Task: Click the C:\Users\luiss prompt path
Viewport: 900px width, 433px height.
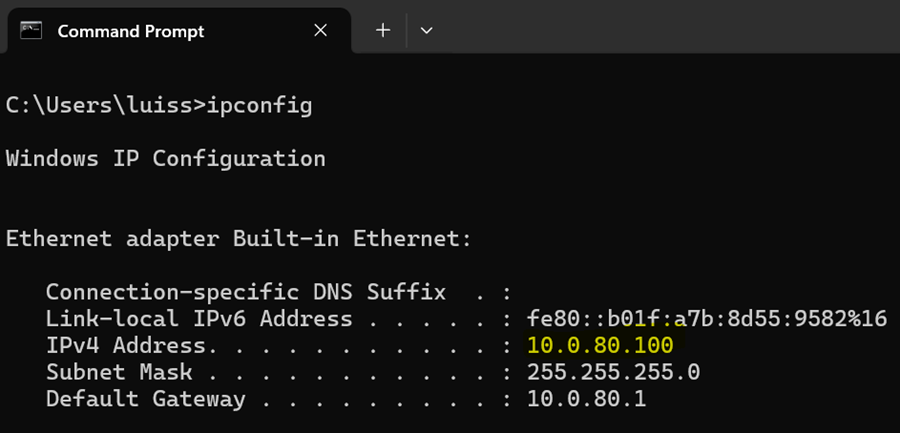Action: click(x=100, y=106)
